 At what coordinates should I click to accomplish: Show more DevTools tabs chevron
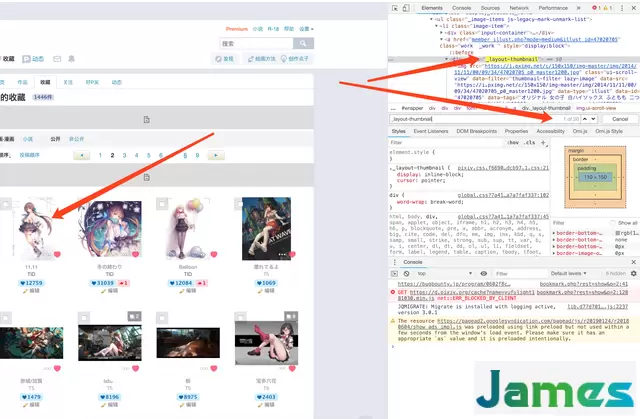coord(578,8)
